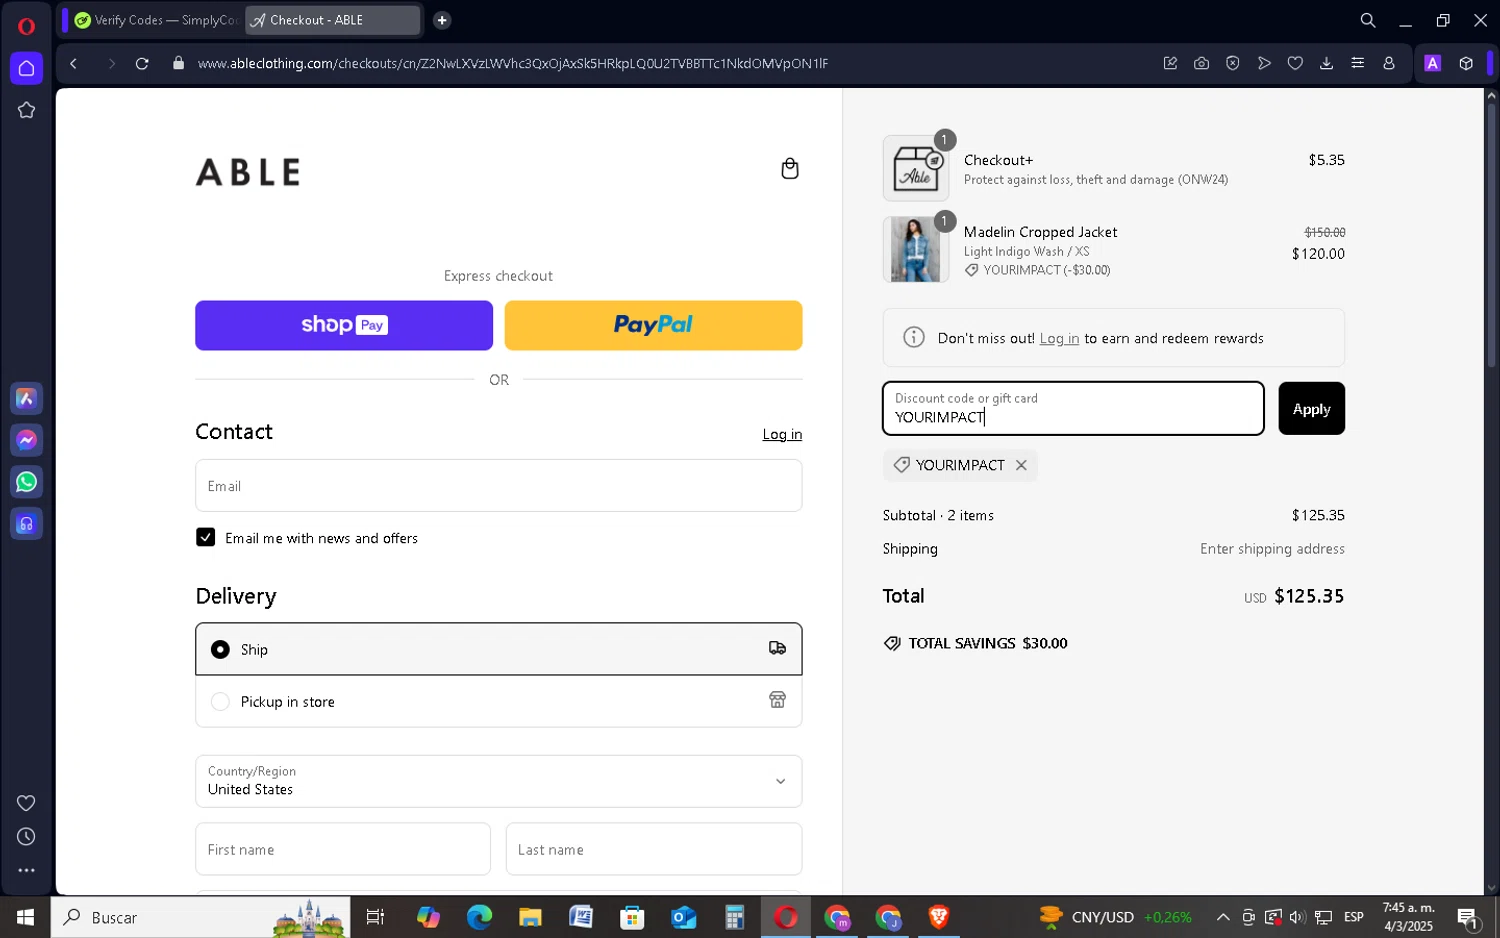The height and width of the screenshot is (938, 1500).
Task: Open the Opera account profile icon
Action: pyautogui.click(x=1389, y=63)
